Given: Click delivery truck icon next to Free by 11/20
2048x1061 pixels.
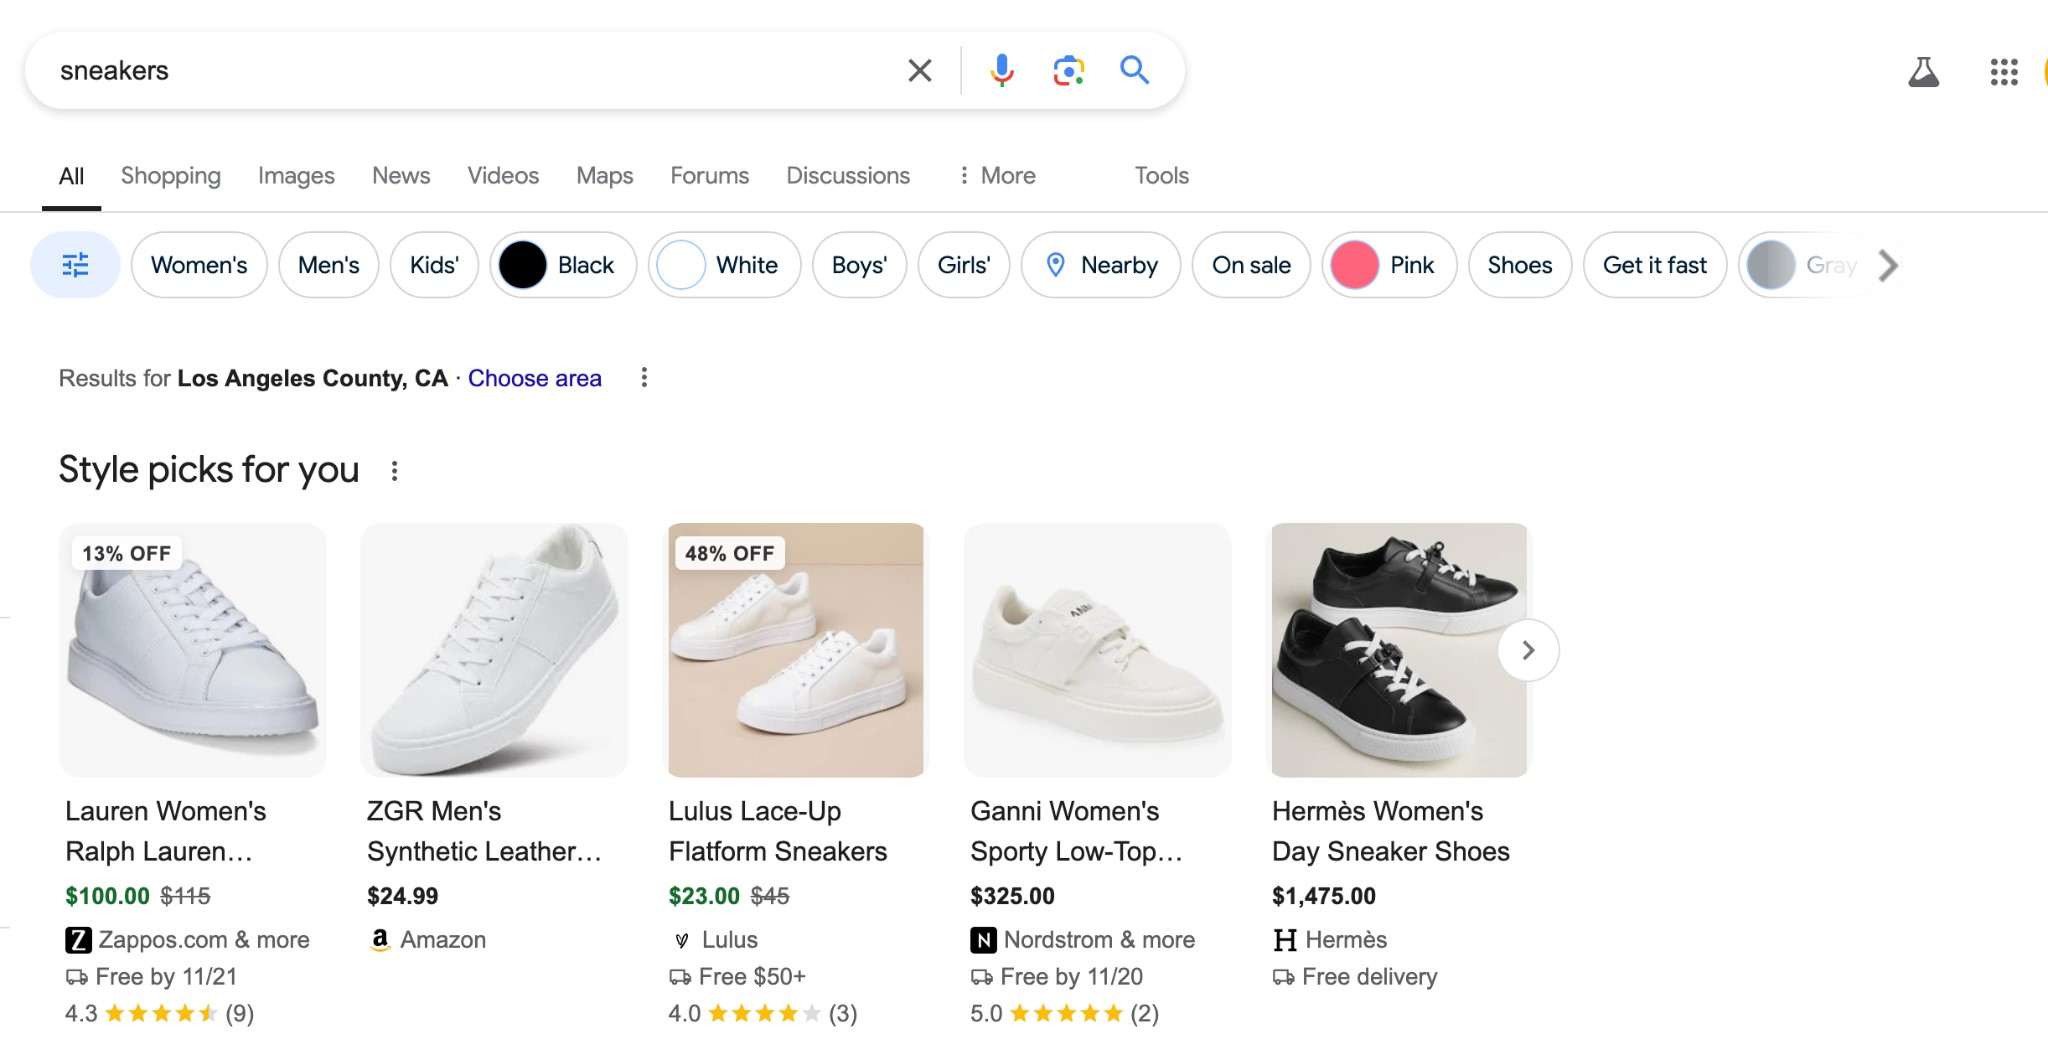Looking at the screenshot, I should click(x=982, y=977).
